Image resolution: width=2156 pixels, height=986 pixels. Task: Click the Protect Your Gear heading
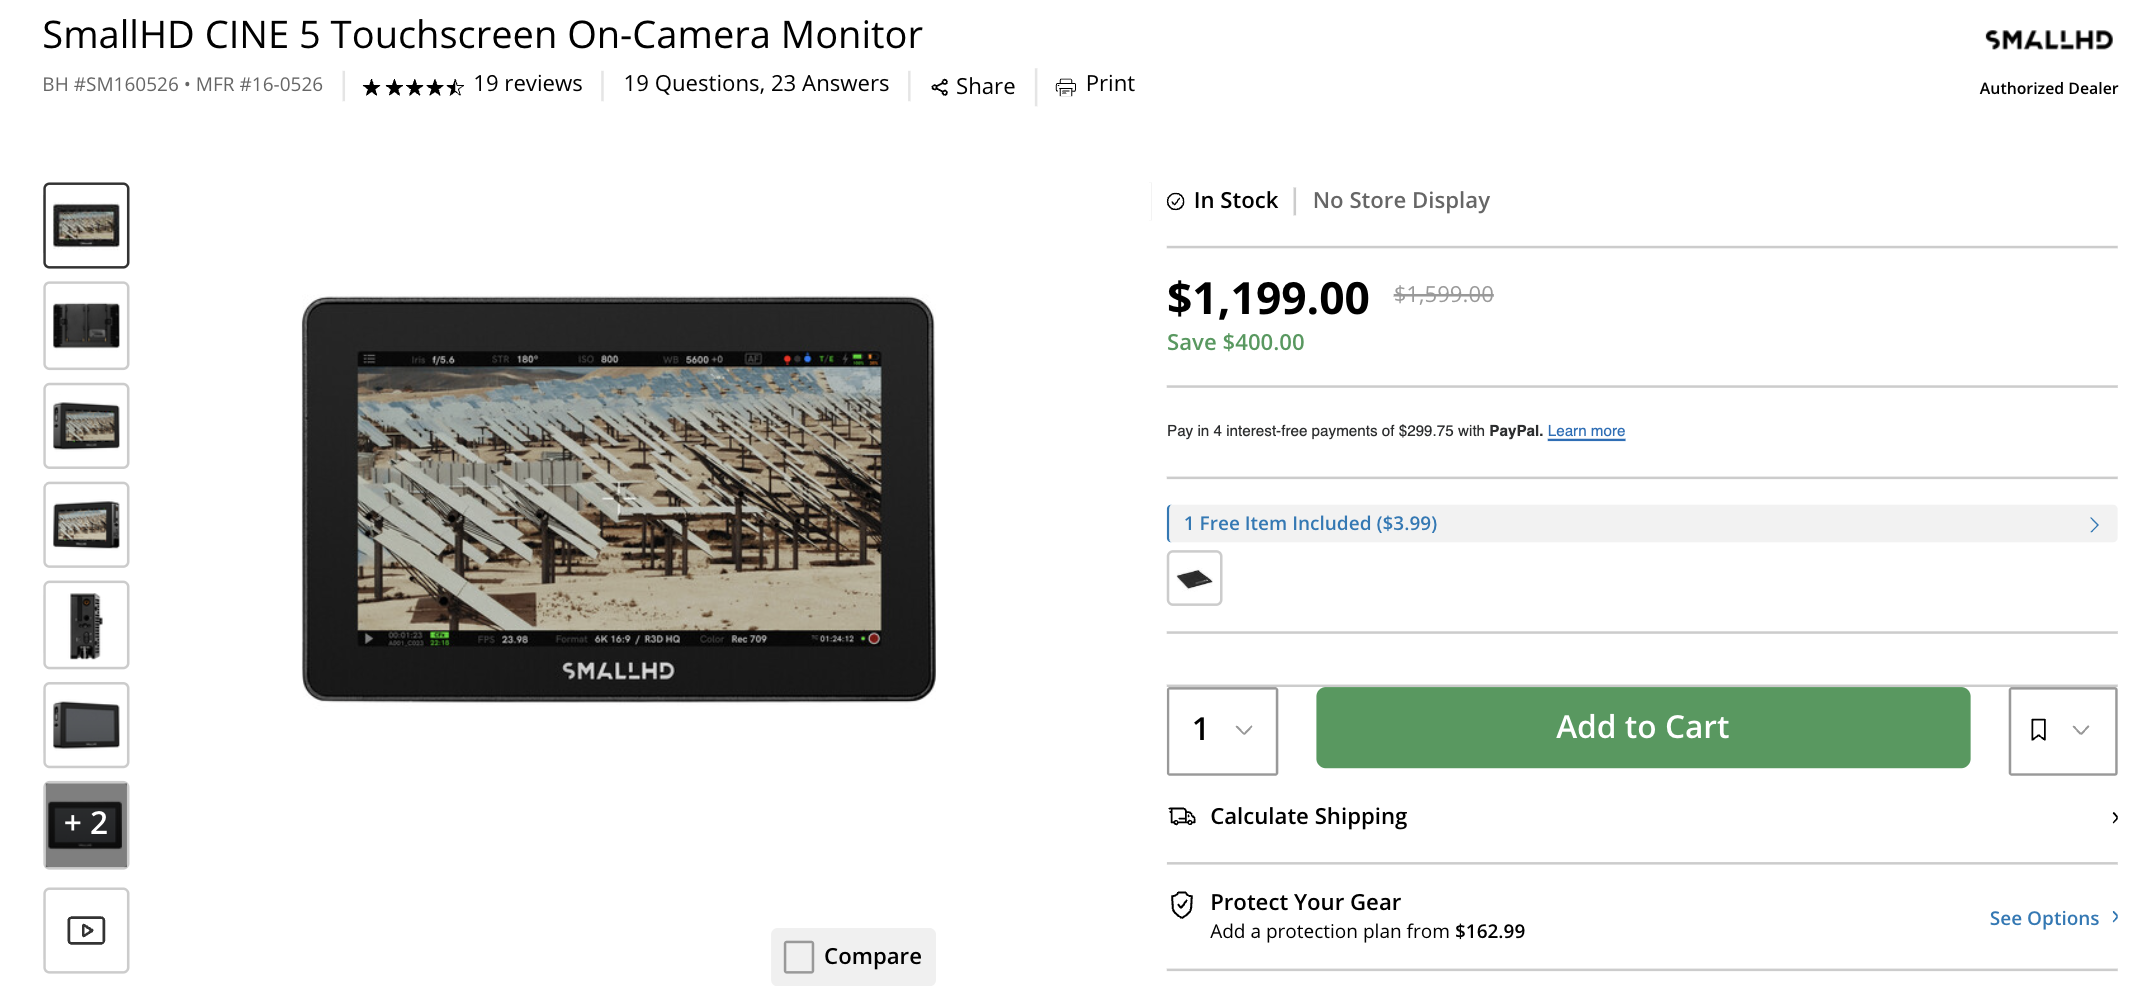pos(1305,902)
